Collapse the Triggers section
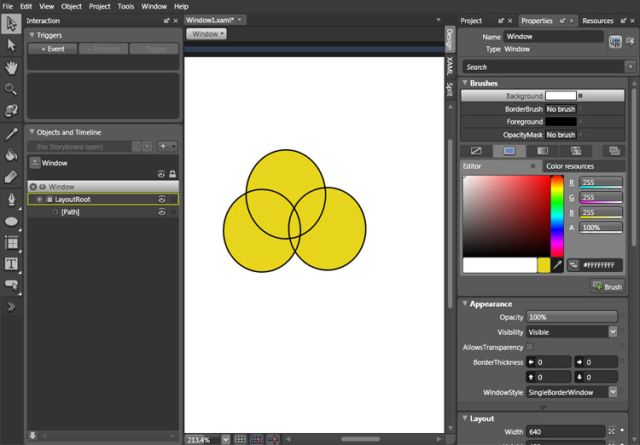 [x=32, y=35]
